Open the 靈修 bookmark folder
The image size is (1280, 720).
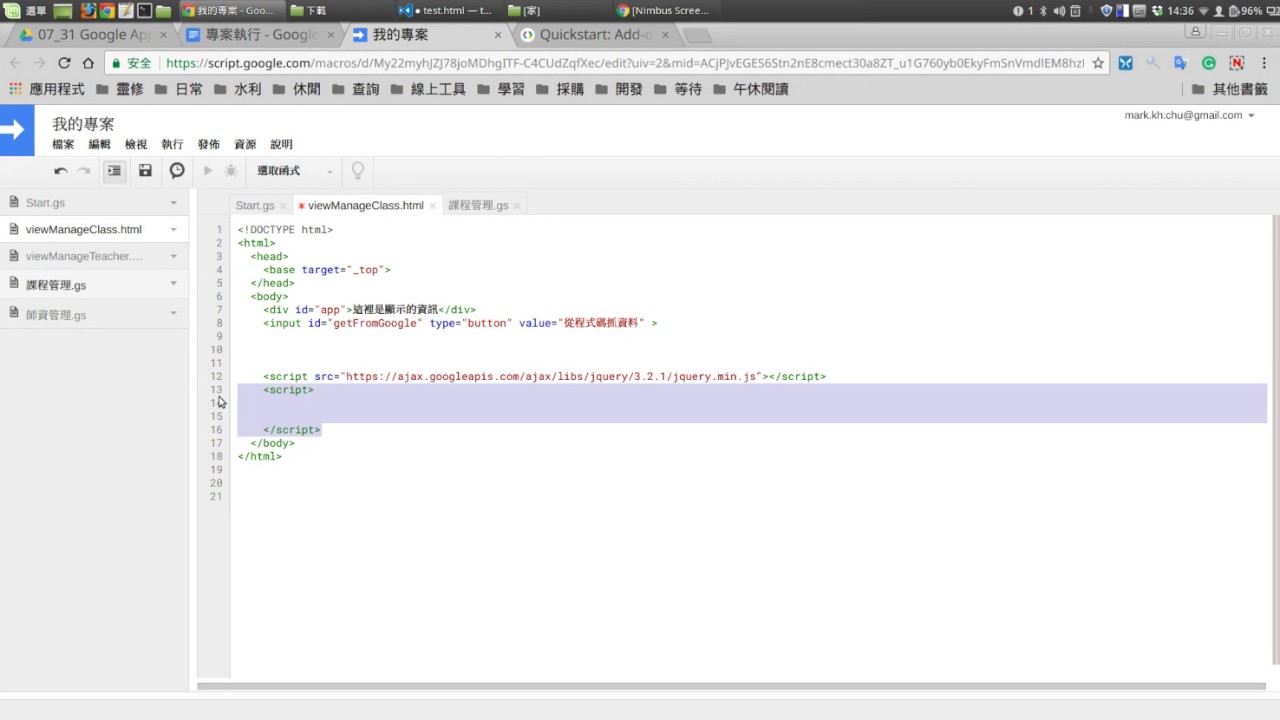tap(120, 89)
